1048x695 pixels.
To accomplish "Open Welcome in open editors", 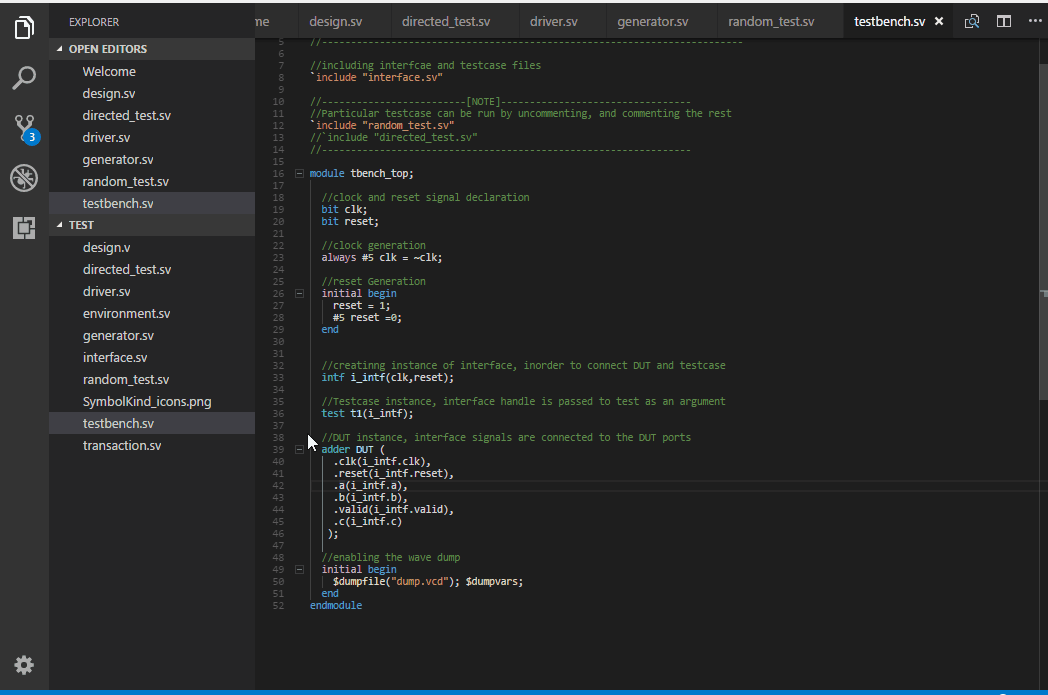I will pos(152,72).
